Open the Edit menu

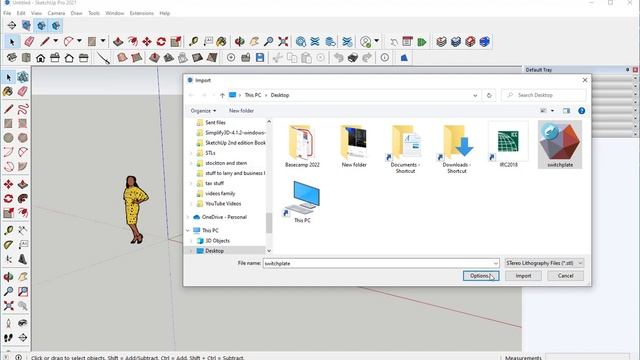pos(21,13)
